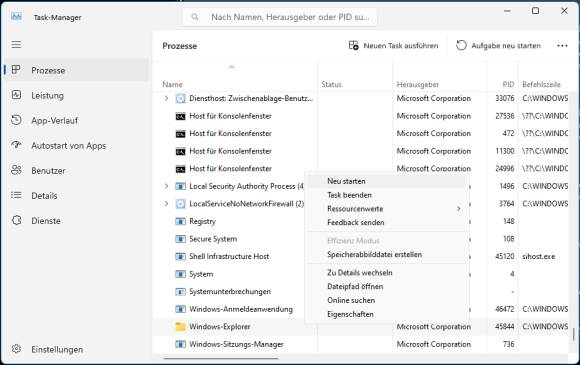Click the Windows-Sitzungs-Manager process icon
The width and height of the screenshot is (580, 365).
tap(180, 344)
